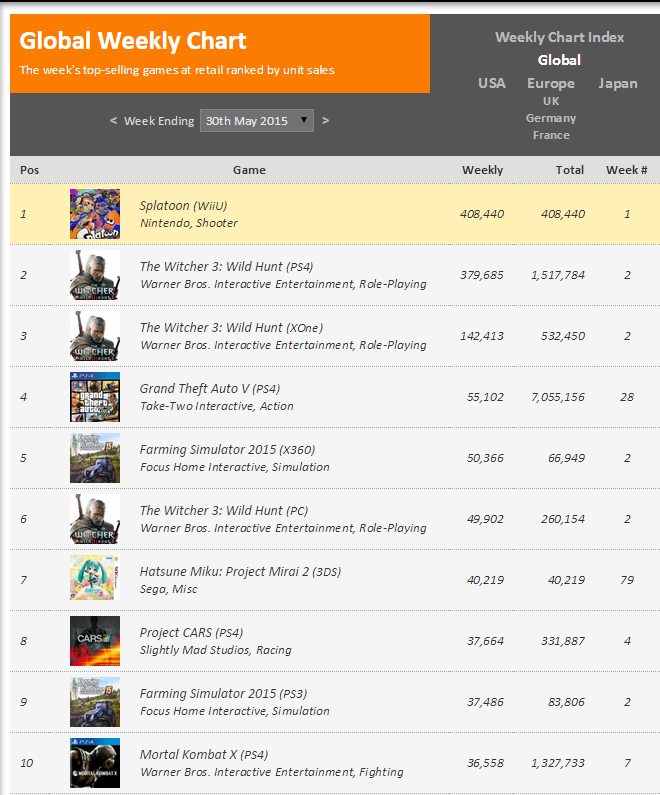Open Grand Theft Auto V (PS4) page
Screen dimensions: 660x795
point(210,389)
